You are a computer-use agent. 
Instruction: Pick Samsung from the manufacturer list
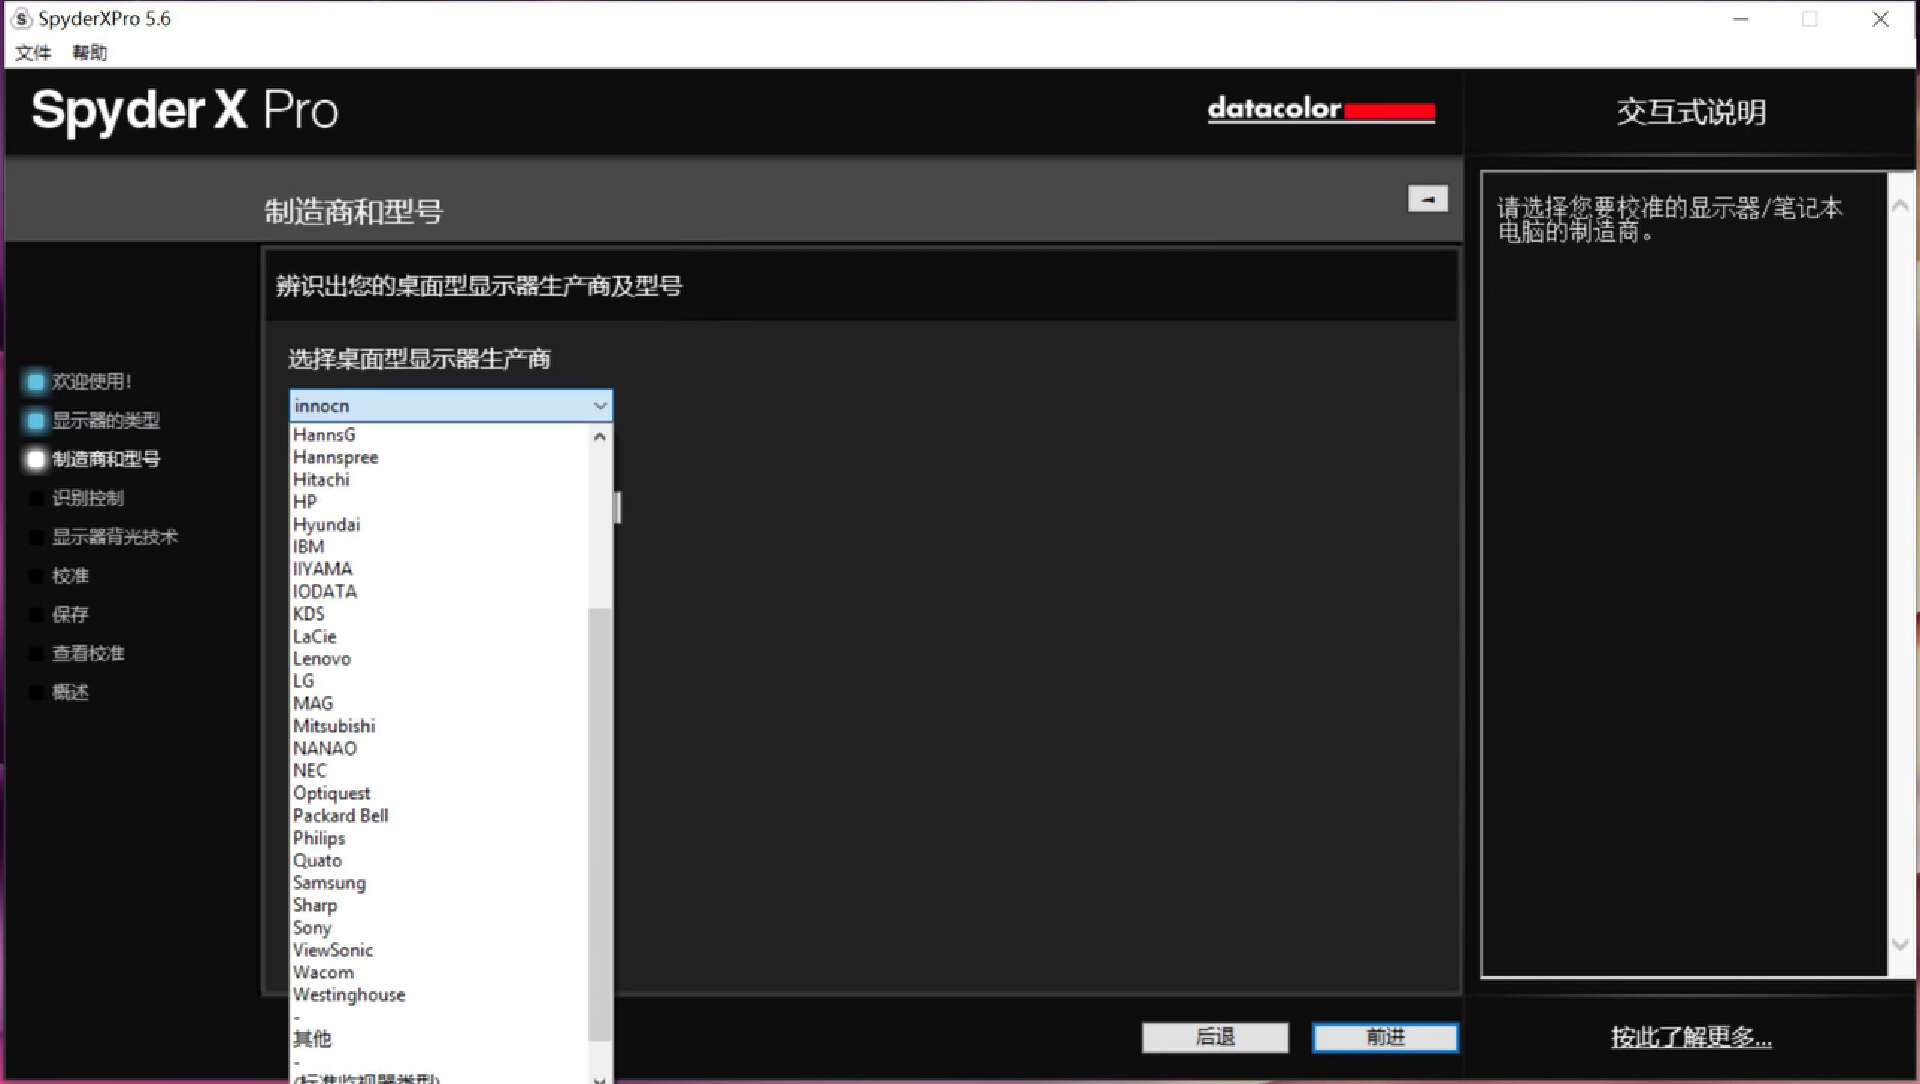[329, 883]
